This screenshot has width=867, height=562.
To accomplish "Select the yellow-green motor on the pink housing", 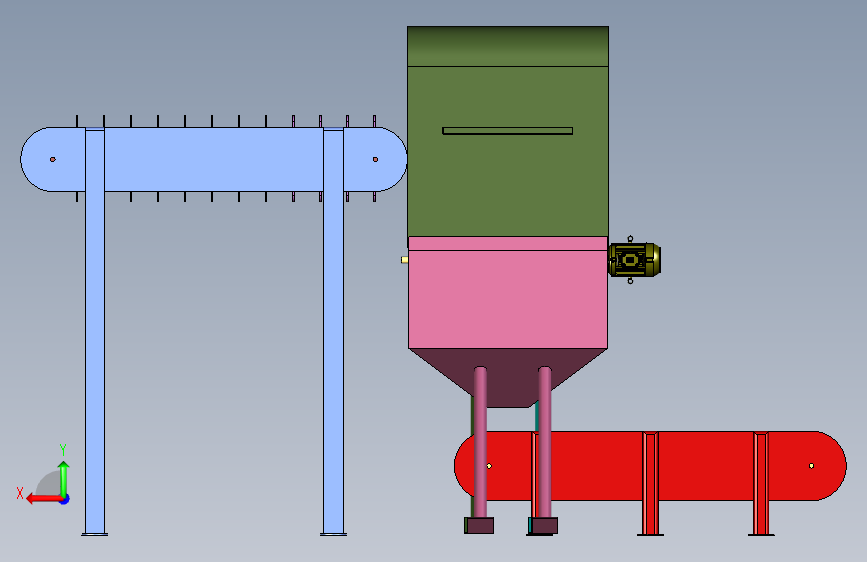I will pyautogui.click(x=634, y=260).
